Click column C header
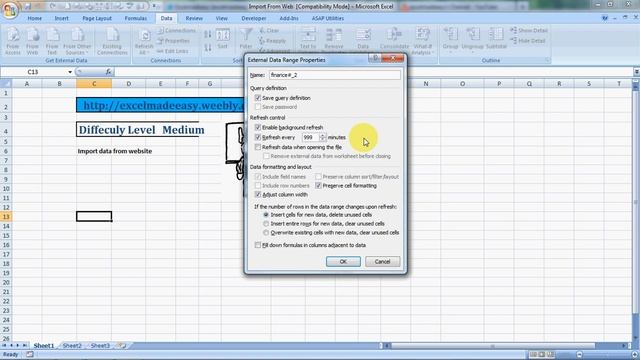 pyautogui.click(x=94, y=84)
